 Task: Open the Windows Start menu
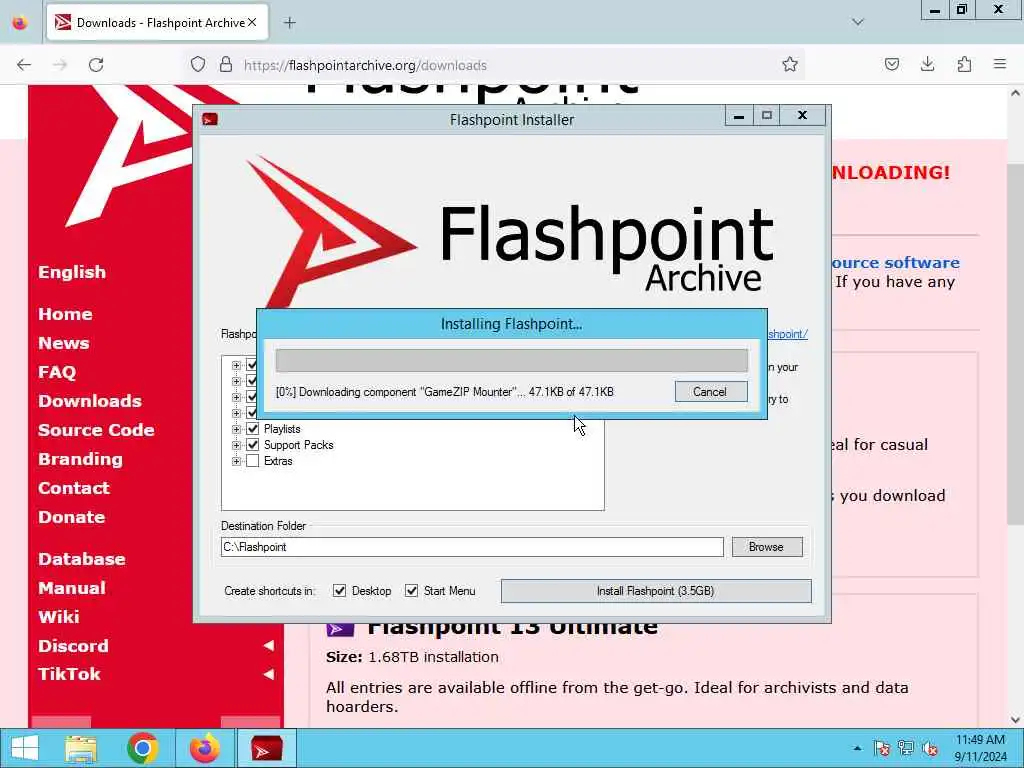25,748
